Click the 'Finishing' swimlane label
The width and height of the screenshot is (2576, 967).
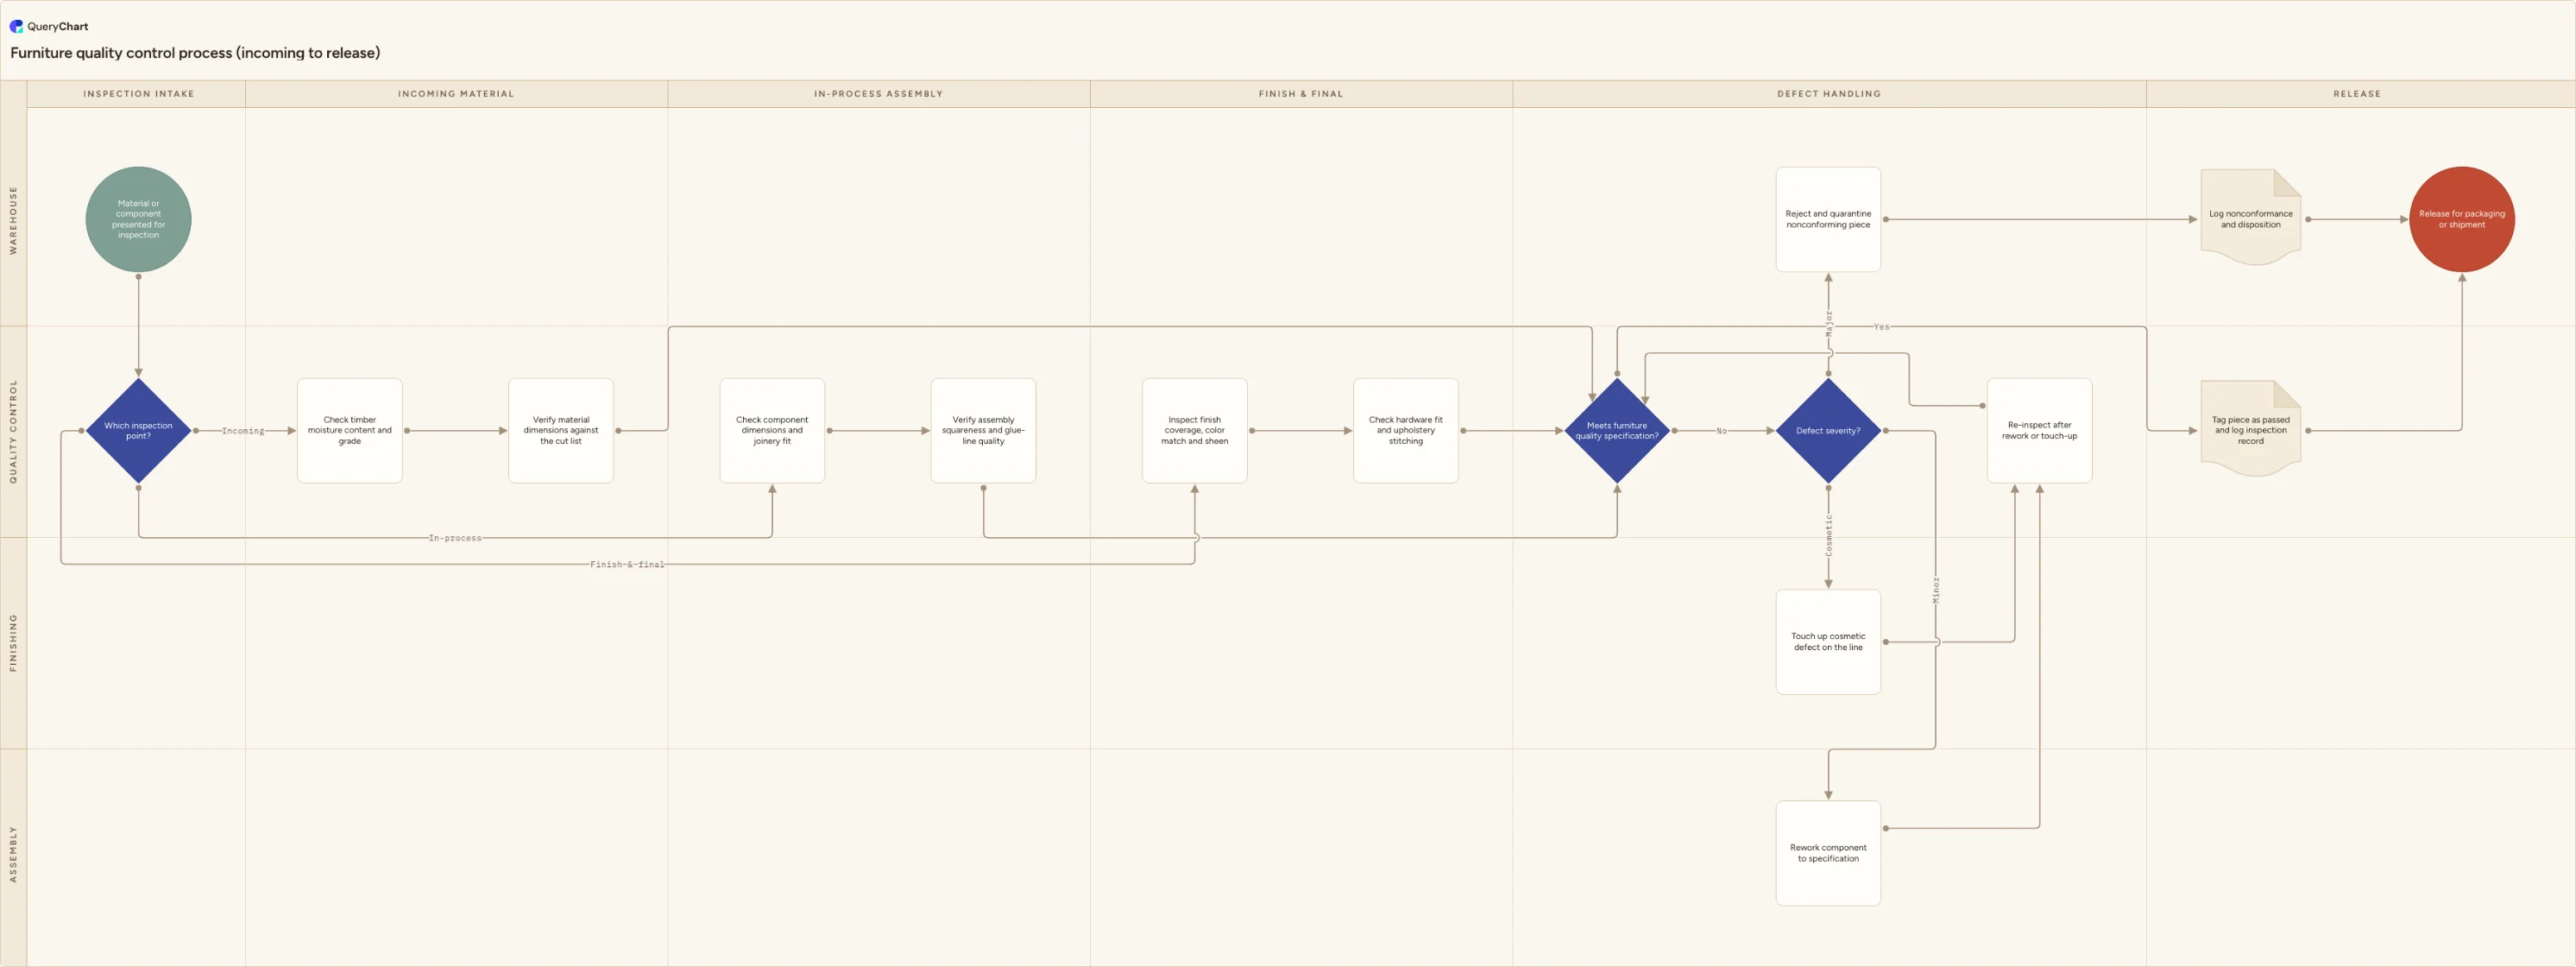[13, 643]
